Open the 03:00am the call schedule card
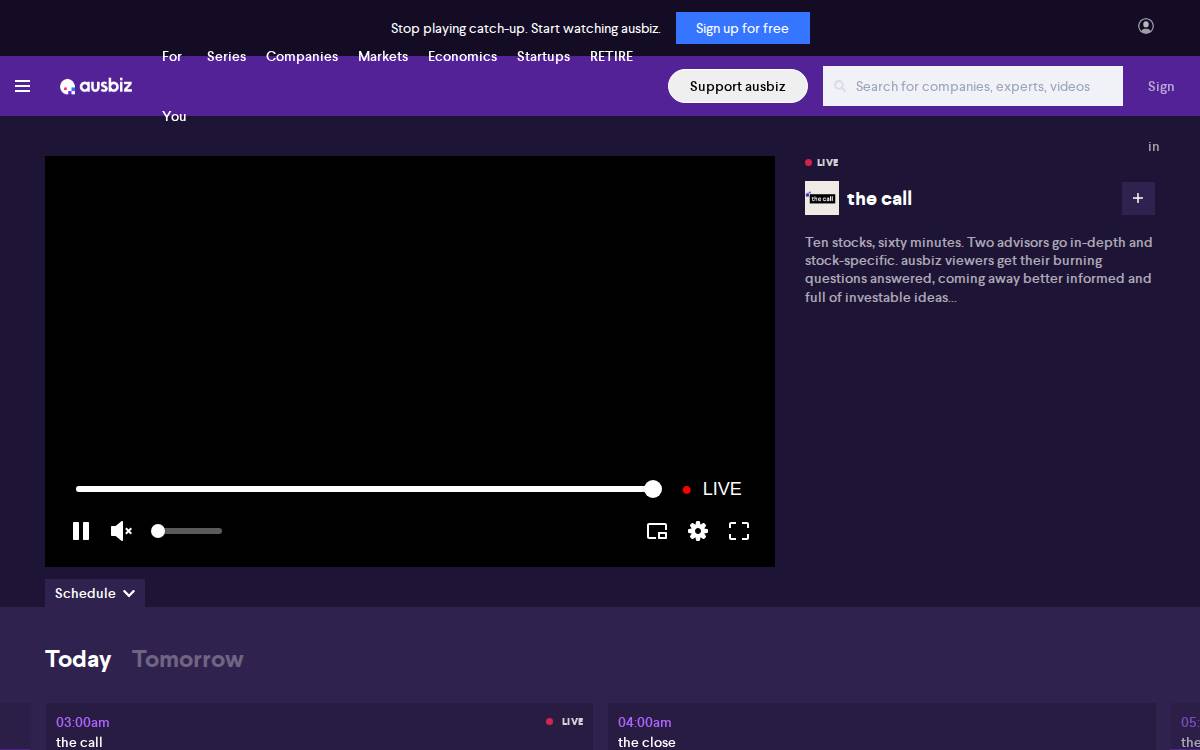 [x=319, y=727]
